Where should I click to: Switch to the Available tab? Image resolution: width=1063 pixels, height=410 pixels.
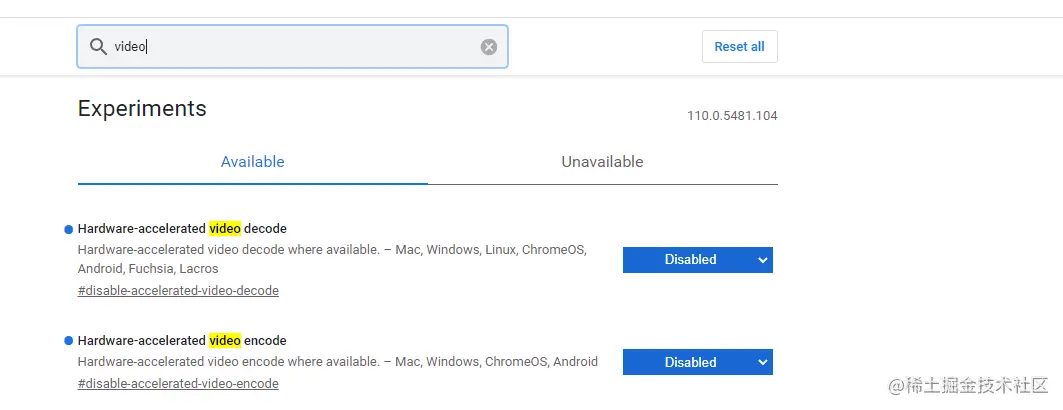[253, 162]
